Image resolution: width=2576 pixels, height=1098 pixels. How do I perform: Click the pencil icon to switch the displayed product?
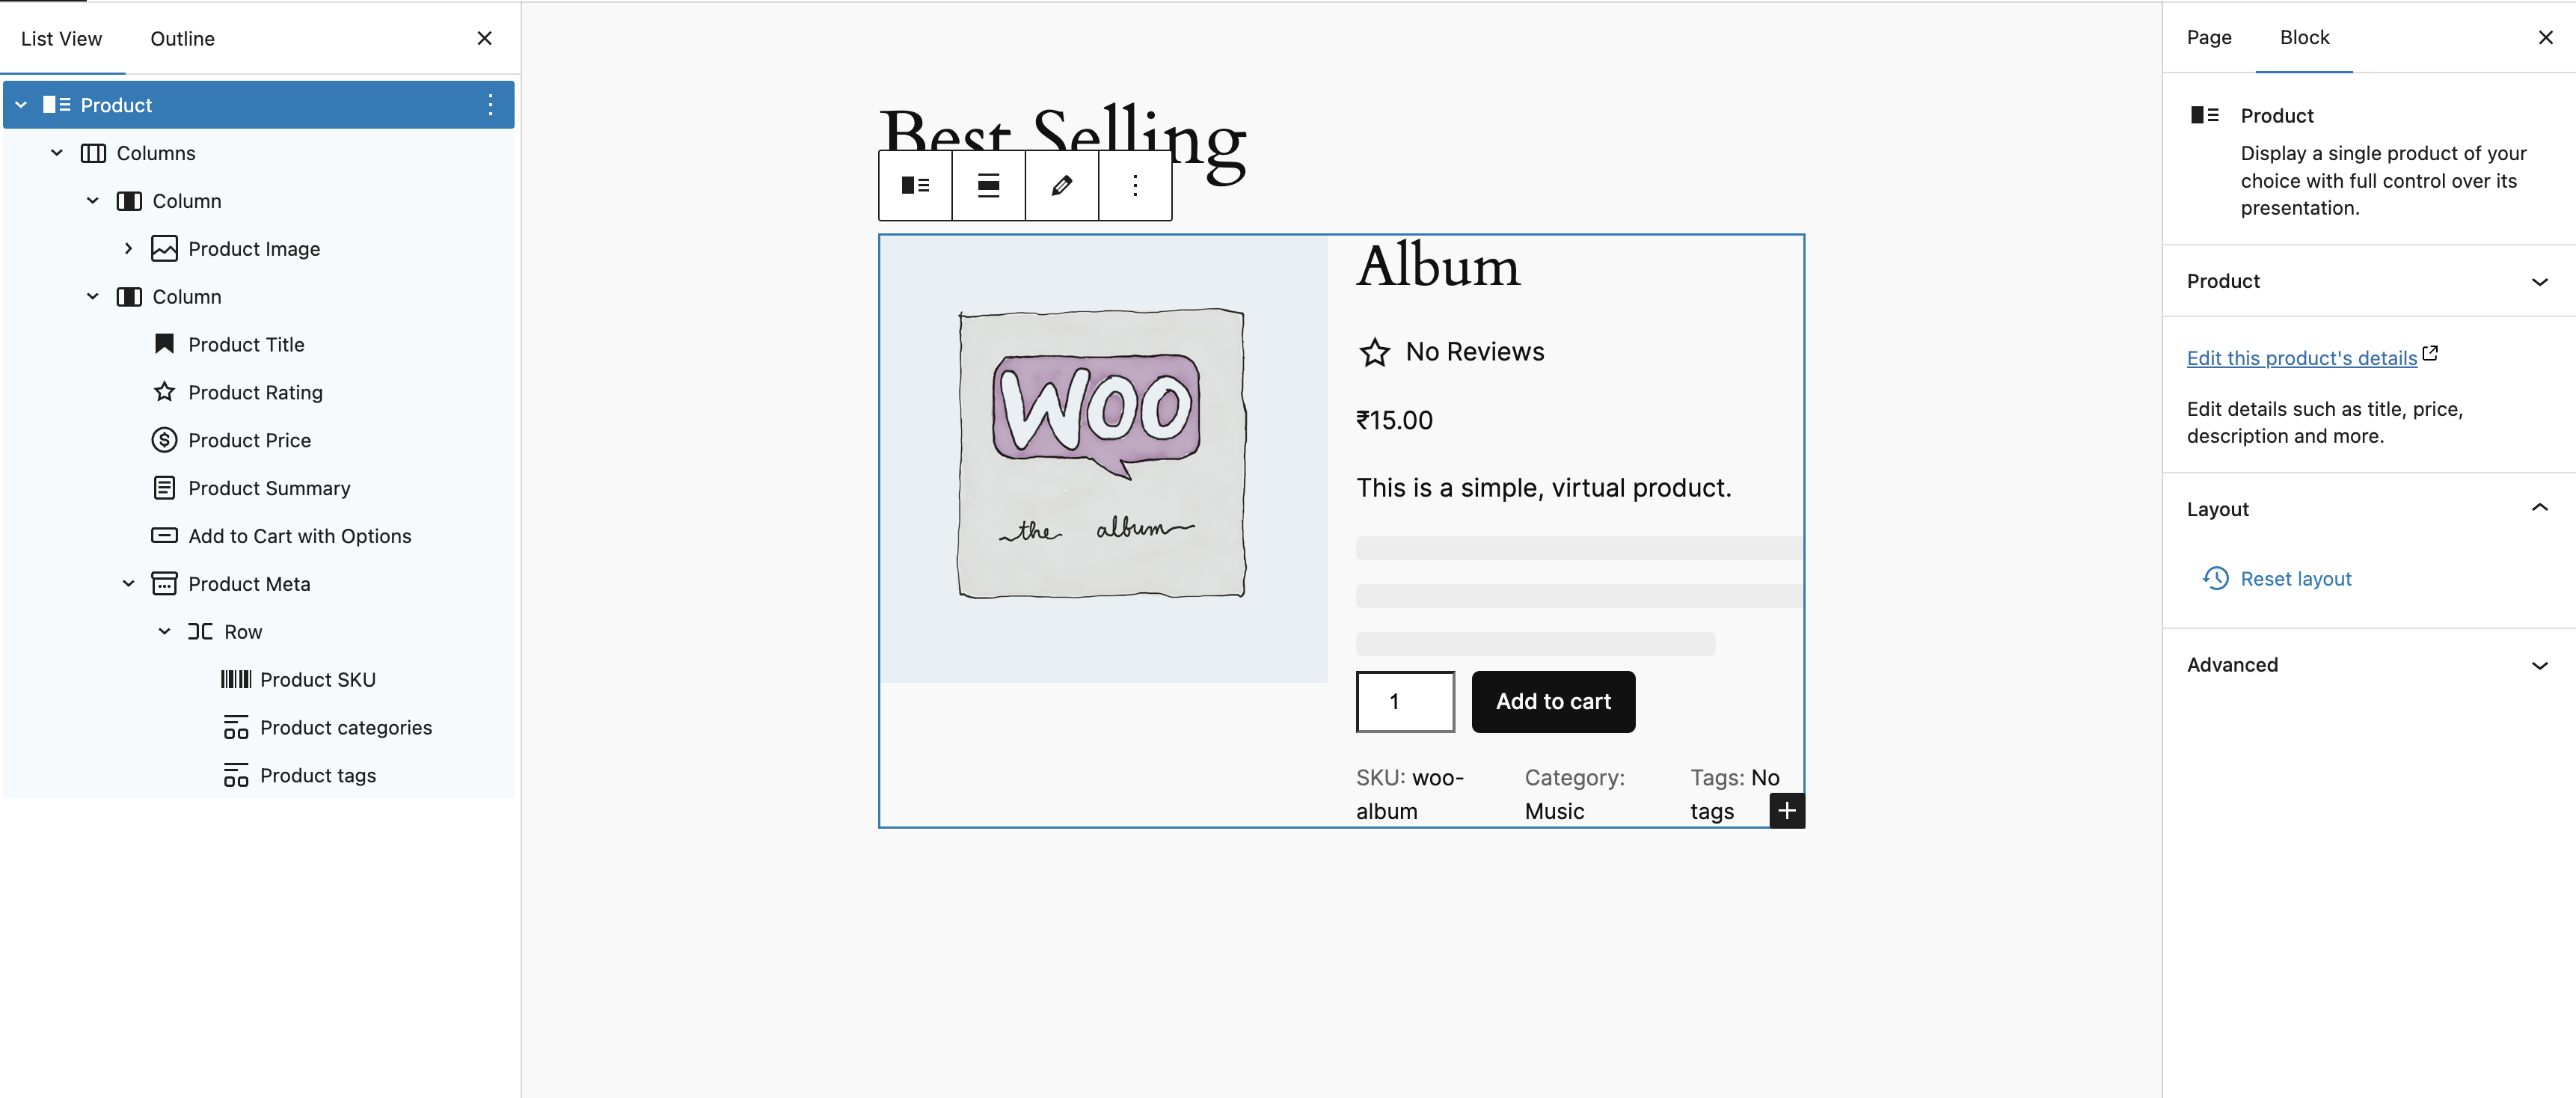coord(1061,185)
